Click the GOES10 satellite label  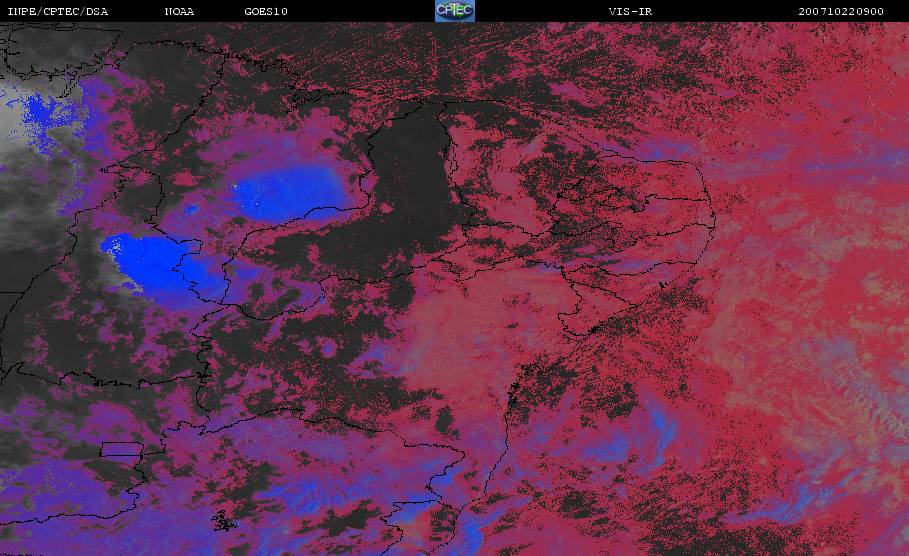click(x=266, y=12)
